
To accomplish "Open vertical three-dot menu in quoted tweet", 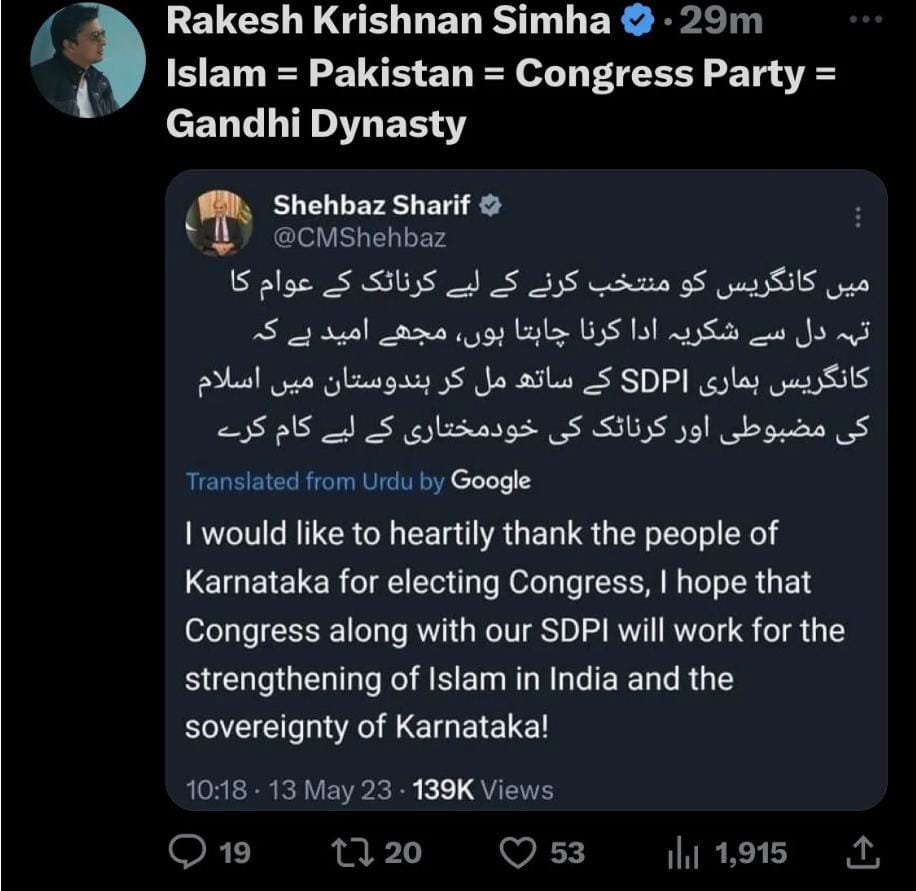I will 855,218.
